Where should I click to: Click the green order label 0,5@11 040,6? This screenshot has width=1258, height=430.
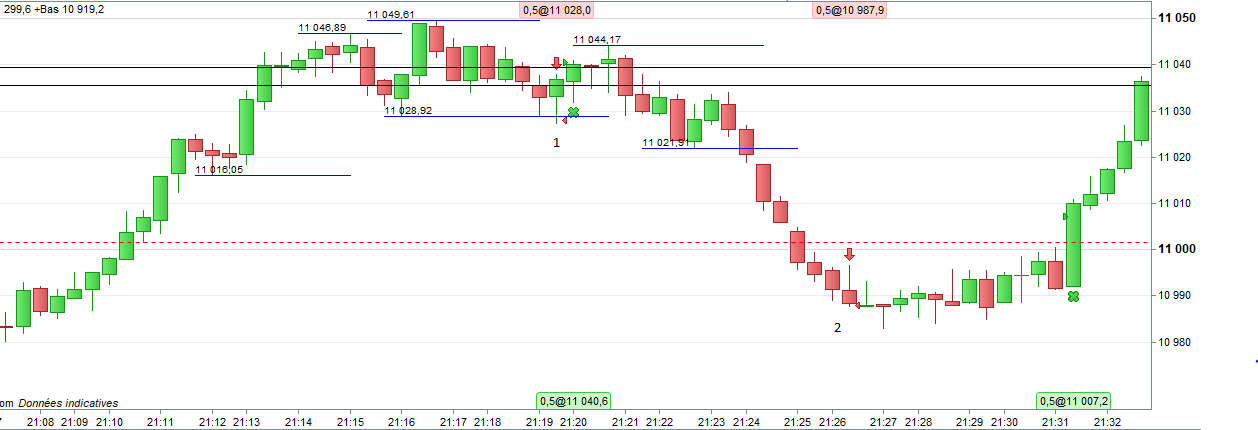[573, 401]
